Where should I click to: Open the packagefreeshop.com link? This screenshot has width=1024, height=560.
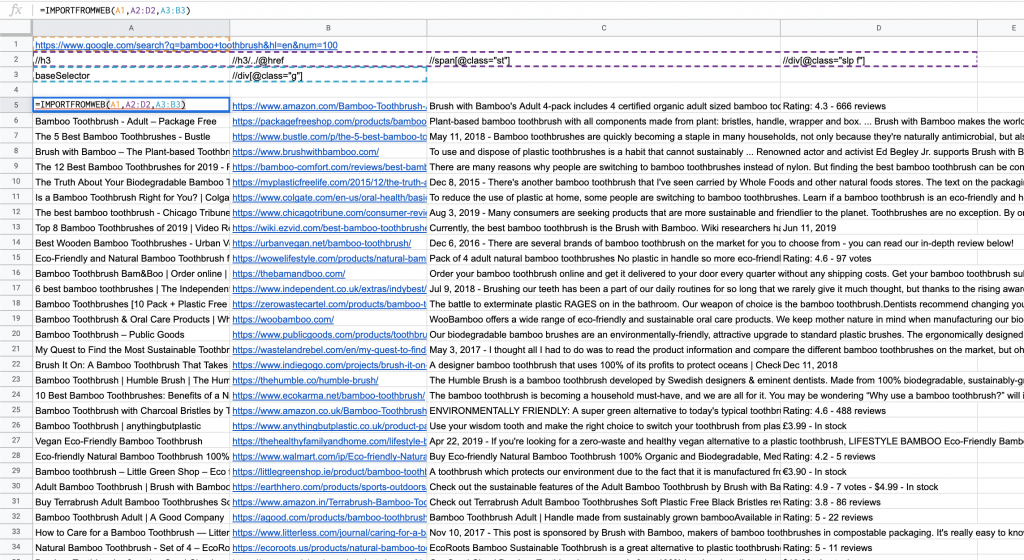[329, 121]
